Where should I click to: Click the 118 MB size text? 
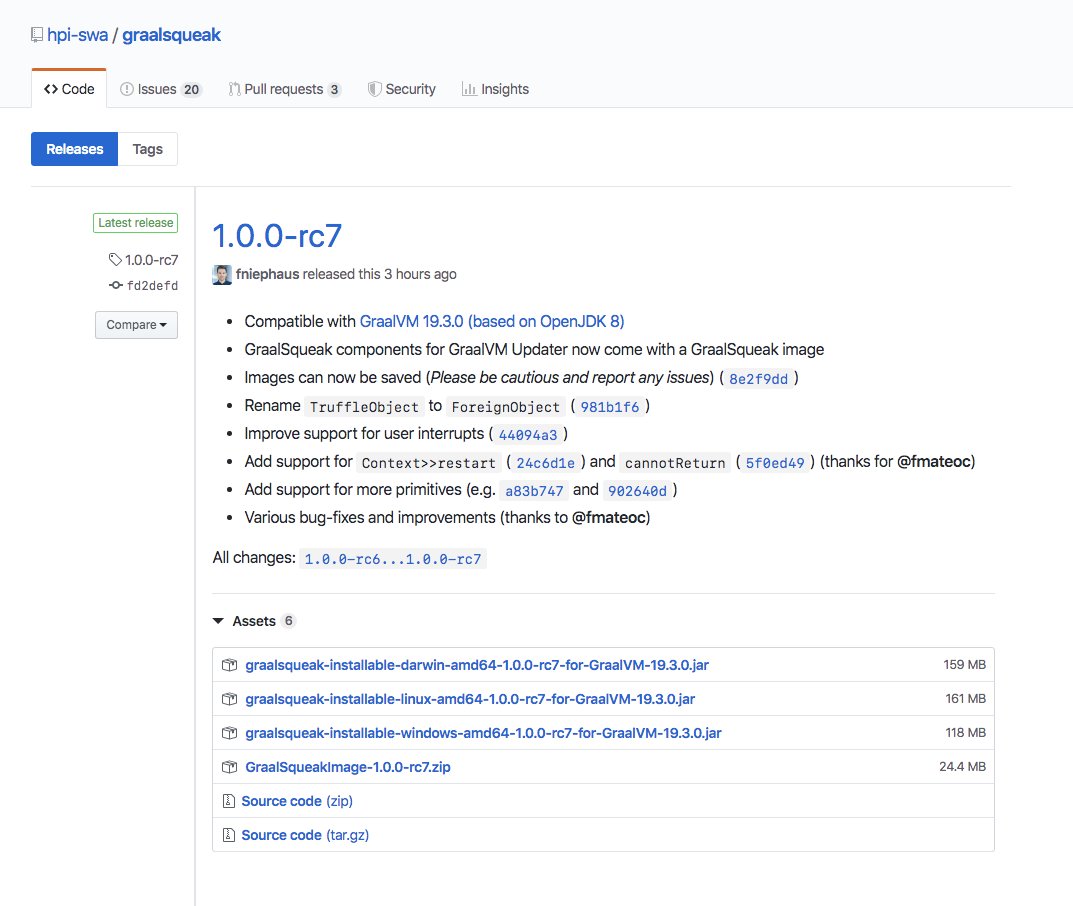(966, 733)
